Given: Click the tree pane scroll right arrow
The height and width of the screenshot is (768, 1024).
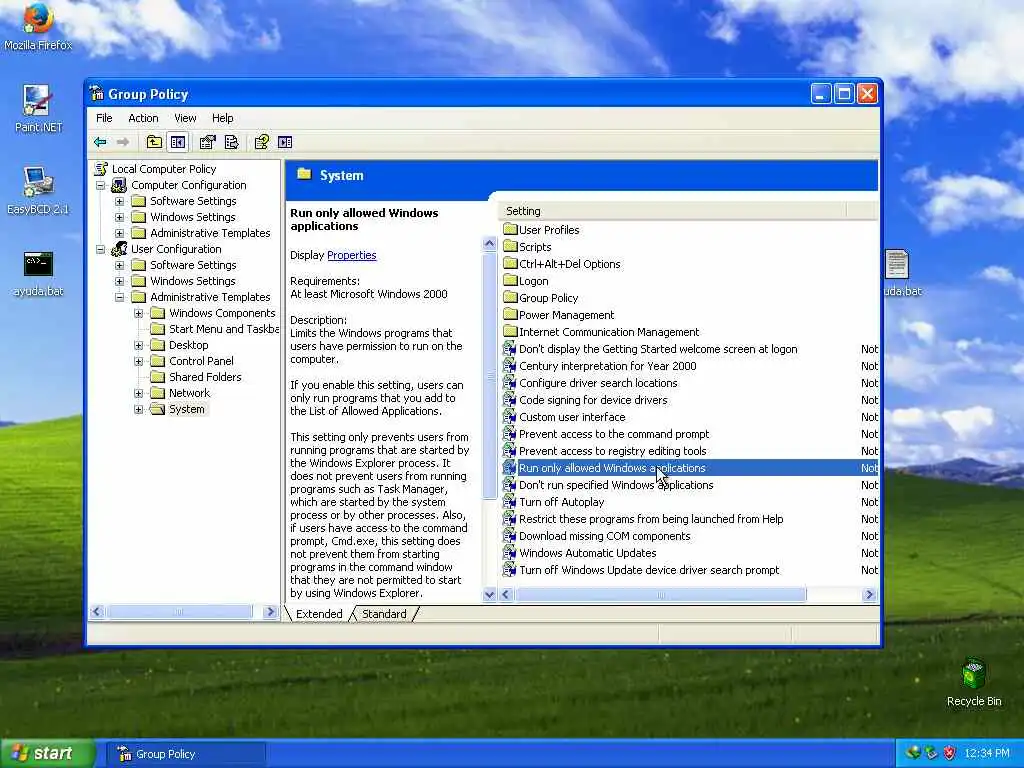Looking at the screenshot, I should pyautogui.click(x=270, y=612).
